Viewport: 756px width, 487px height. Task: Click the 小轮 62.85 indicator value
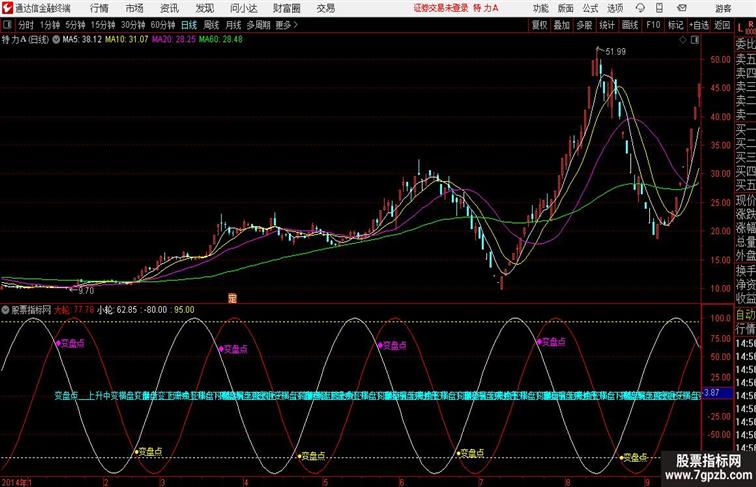tap(117, 310)
